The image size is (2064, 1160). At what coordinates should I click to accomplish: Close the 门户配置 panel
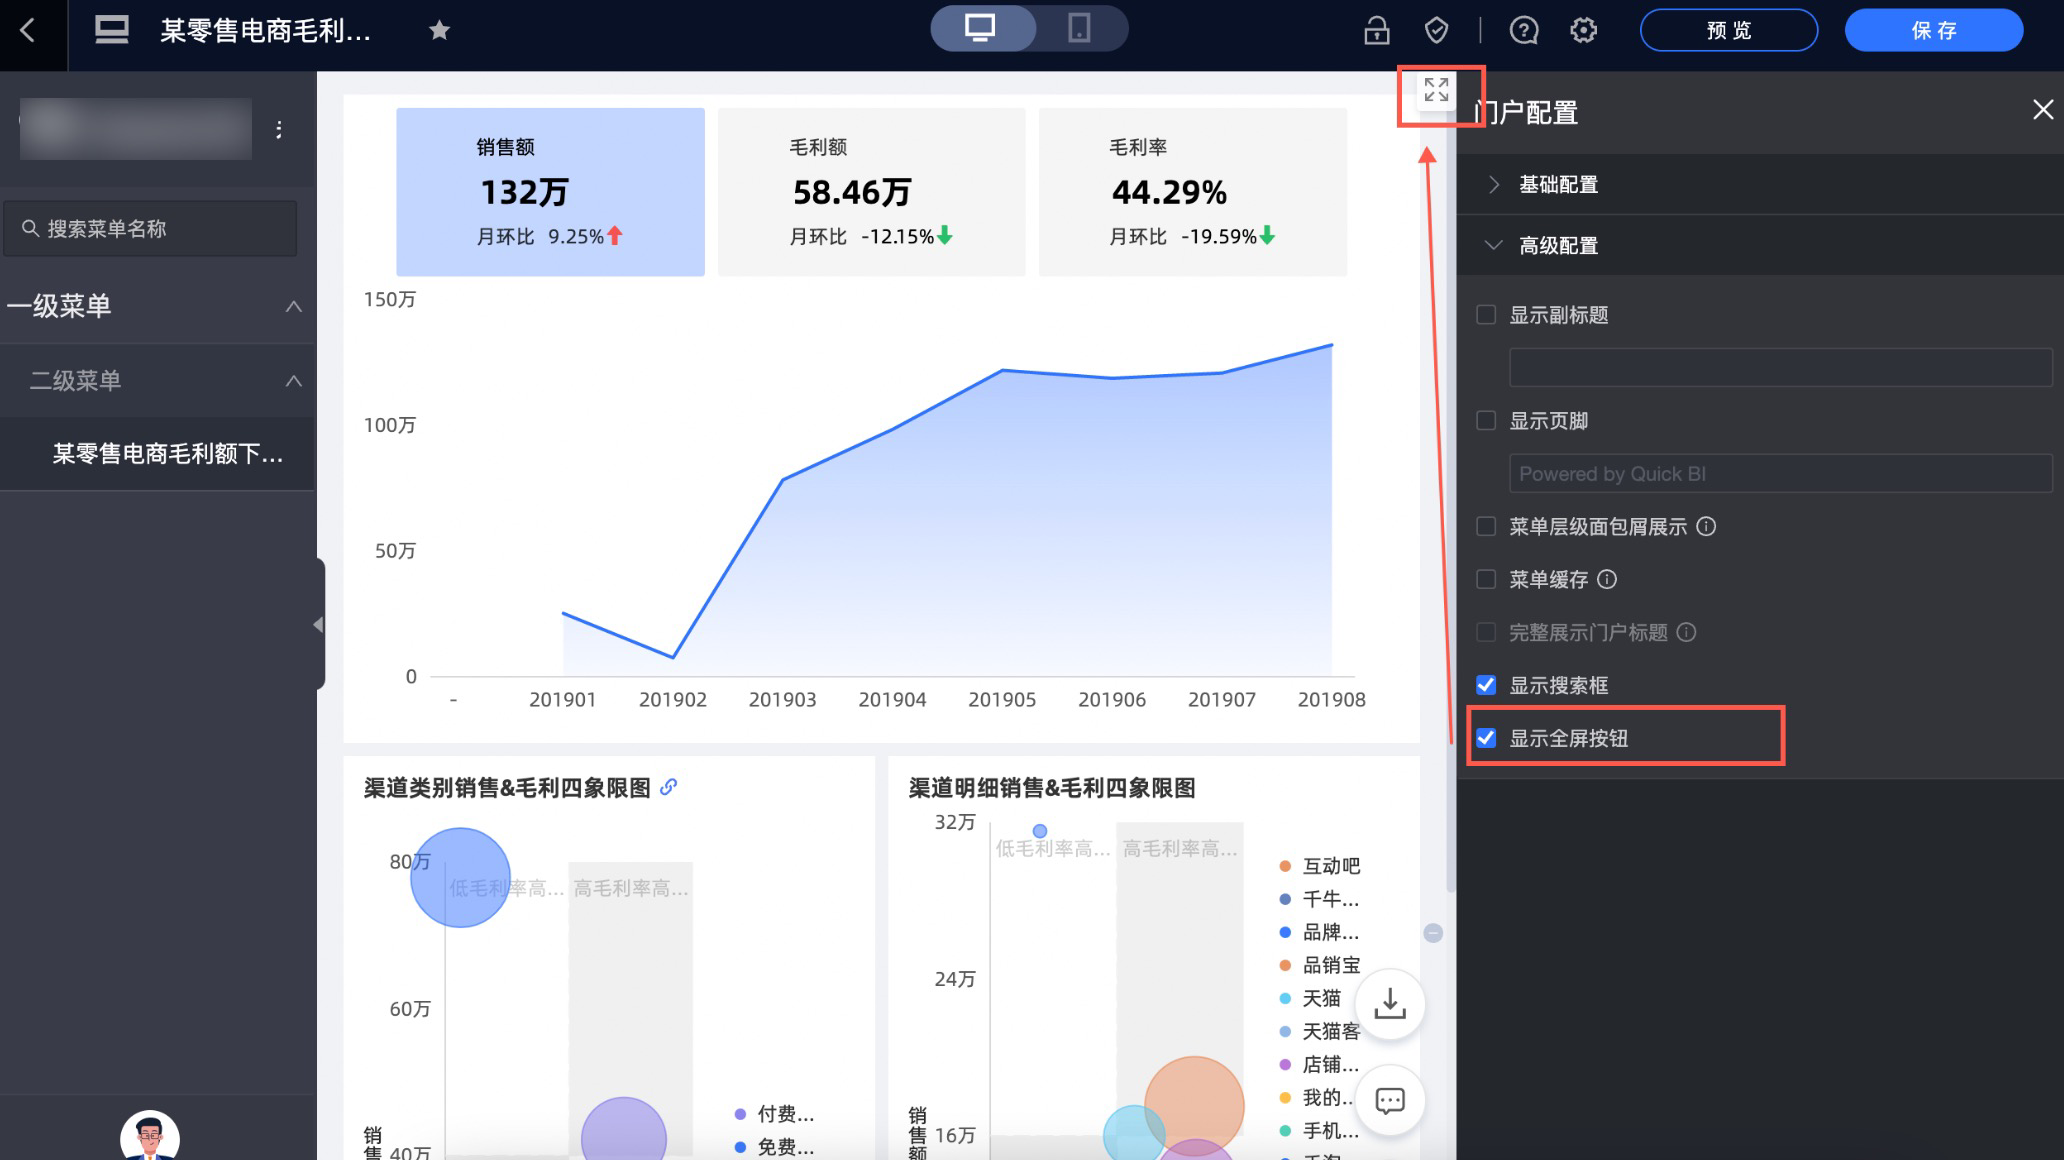tap(2042, 110)
